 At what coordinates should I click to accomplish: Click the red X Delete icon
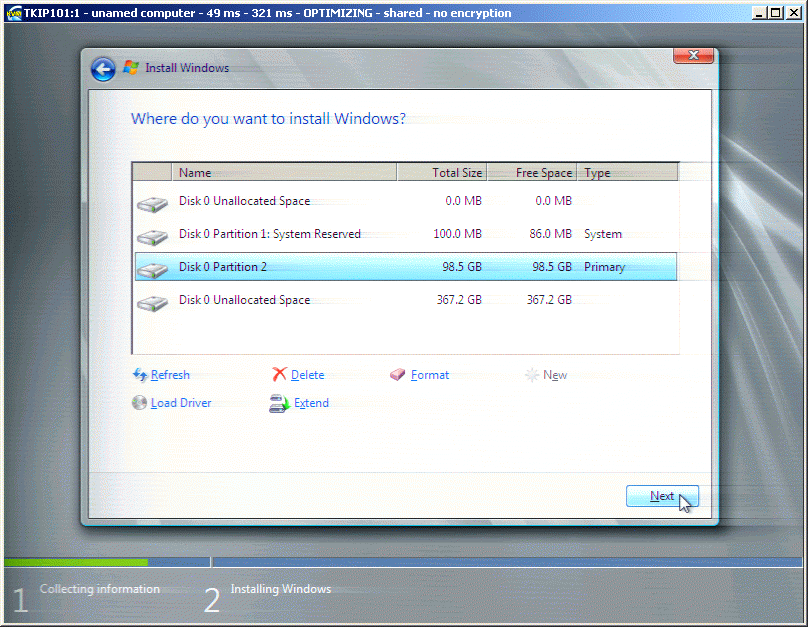[279, 374]
